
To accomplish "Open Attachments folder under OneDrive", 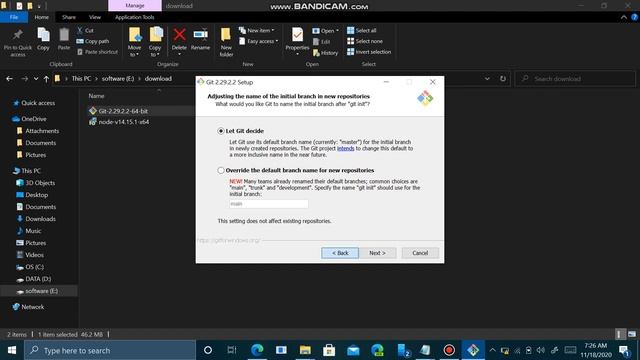I will tap(42, 131).
